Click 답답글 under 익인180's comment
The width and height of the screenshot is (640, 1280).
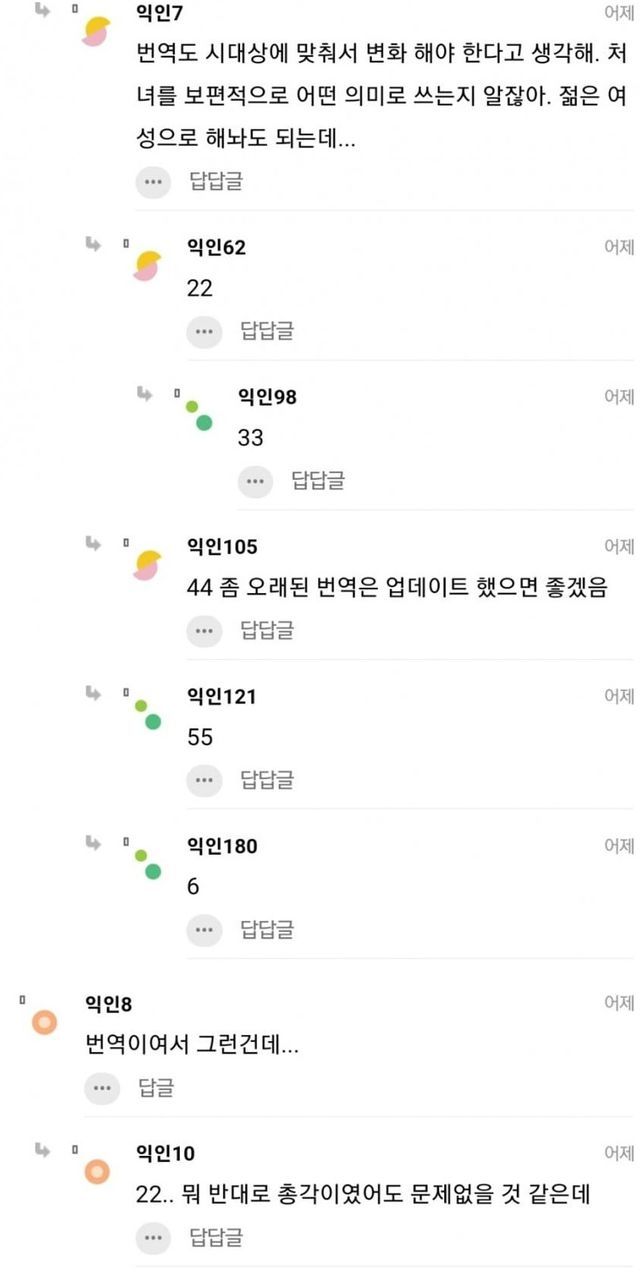267,930
